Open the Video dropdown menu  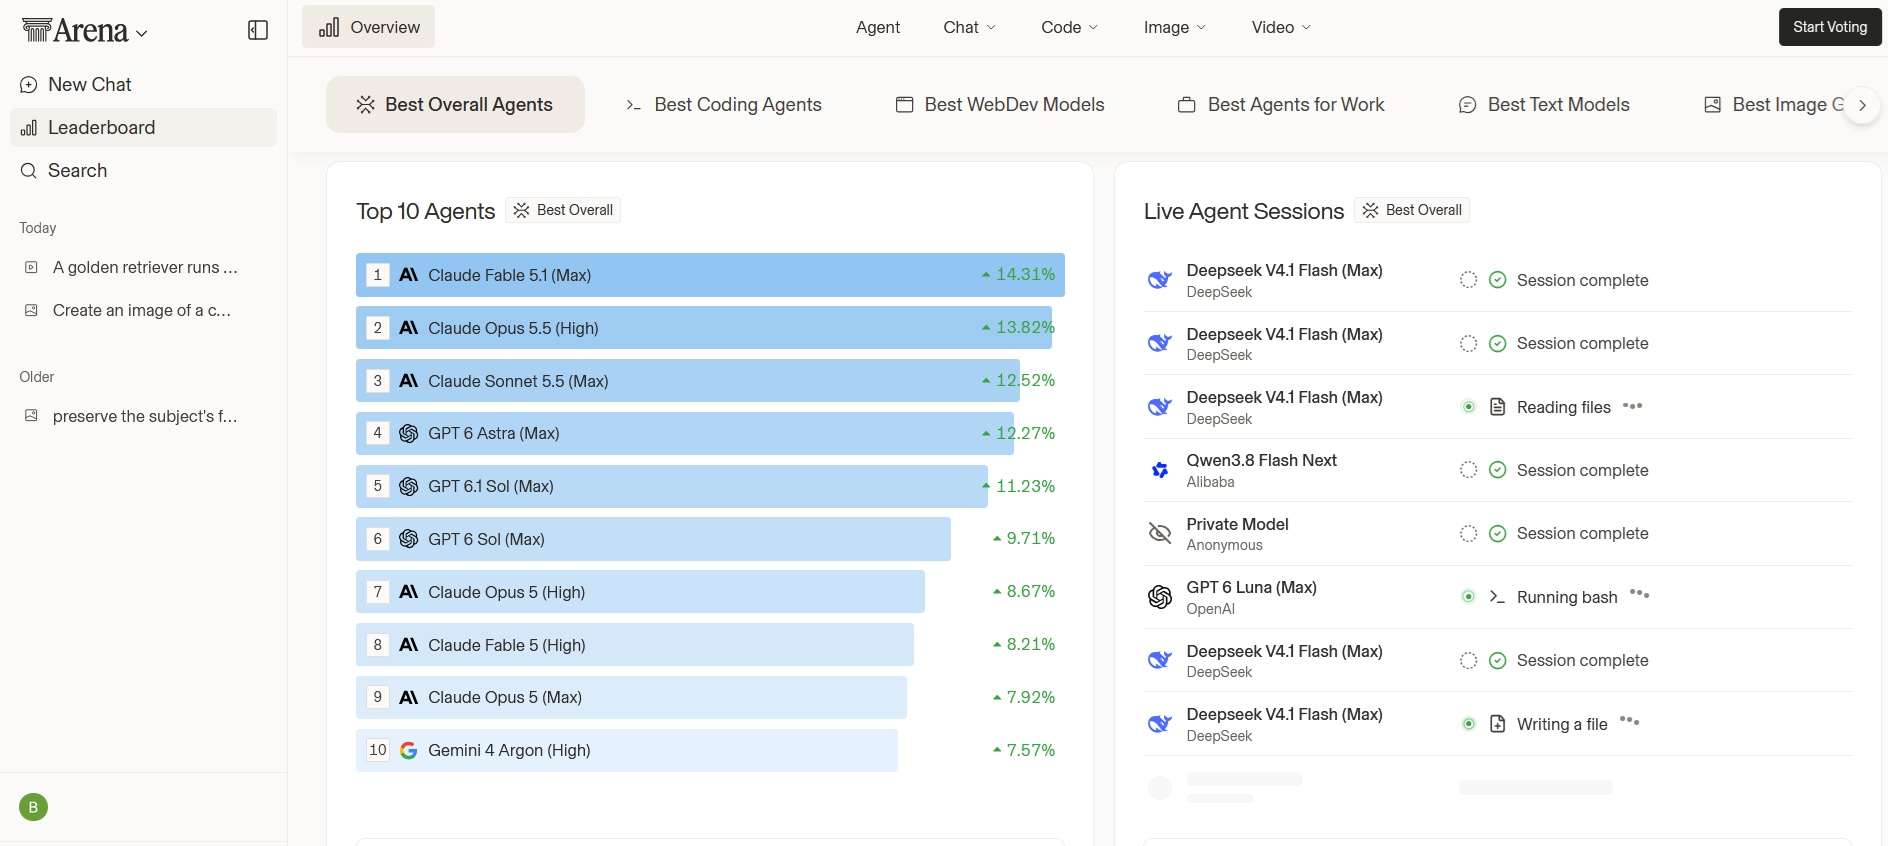[1281, 27]
